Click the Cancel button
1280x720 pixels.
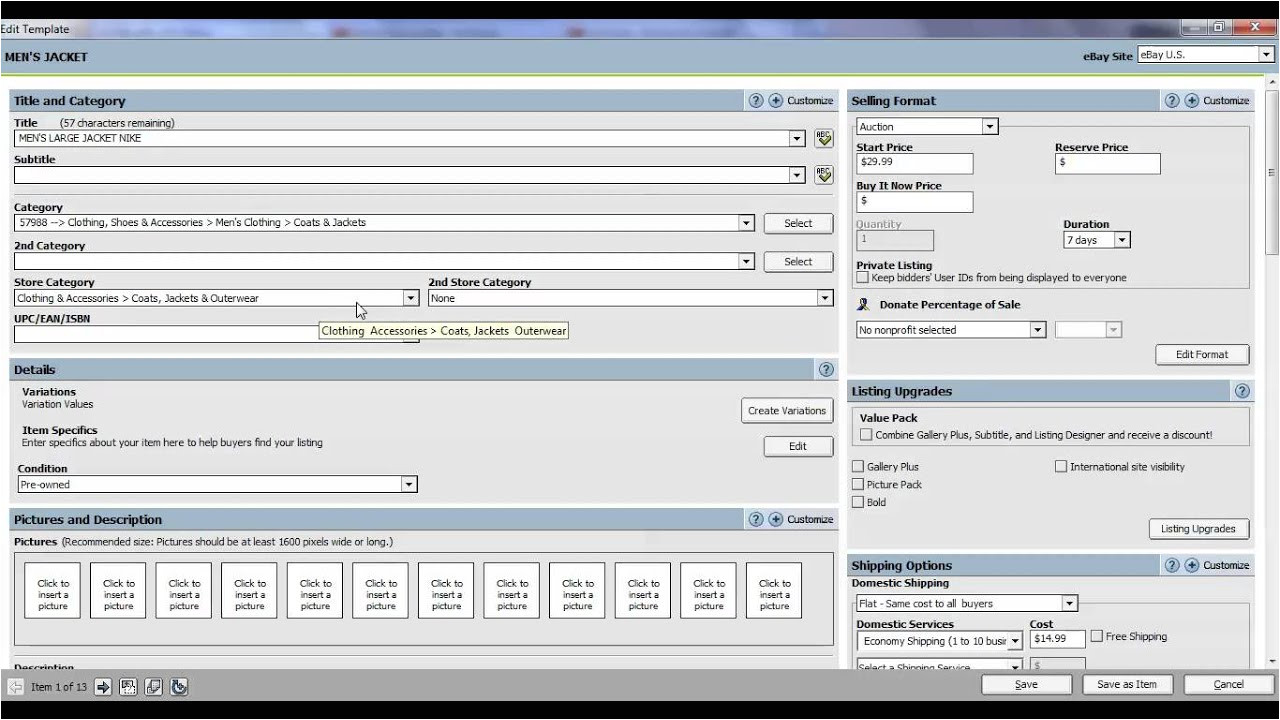[x=1228, y=685]
